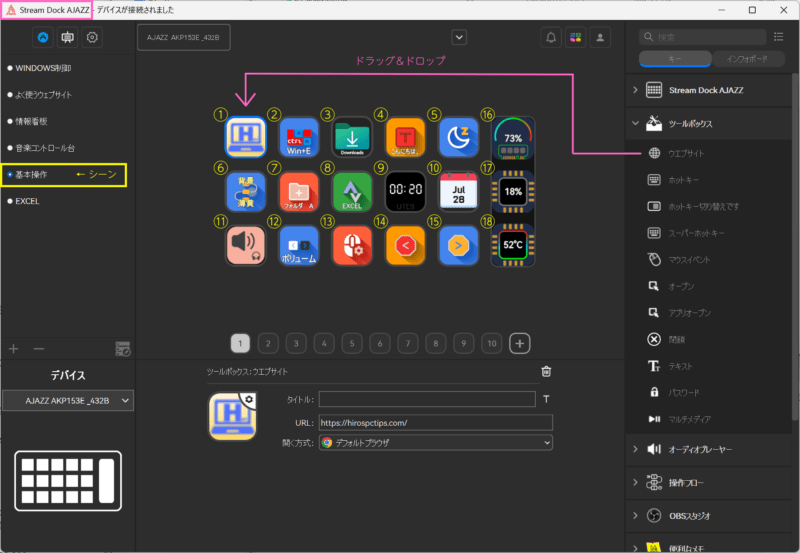Click the Jul 28 calendar key
800x553 pixels.
(458, 192)
